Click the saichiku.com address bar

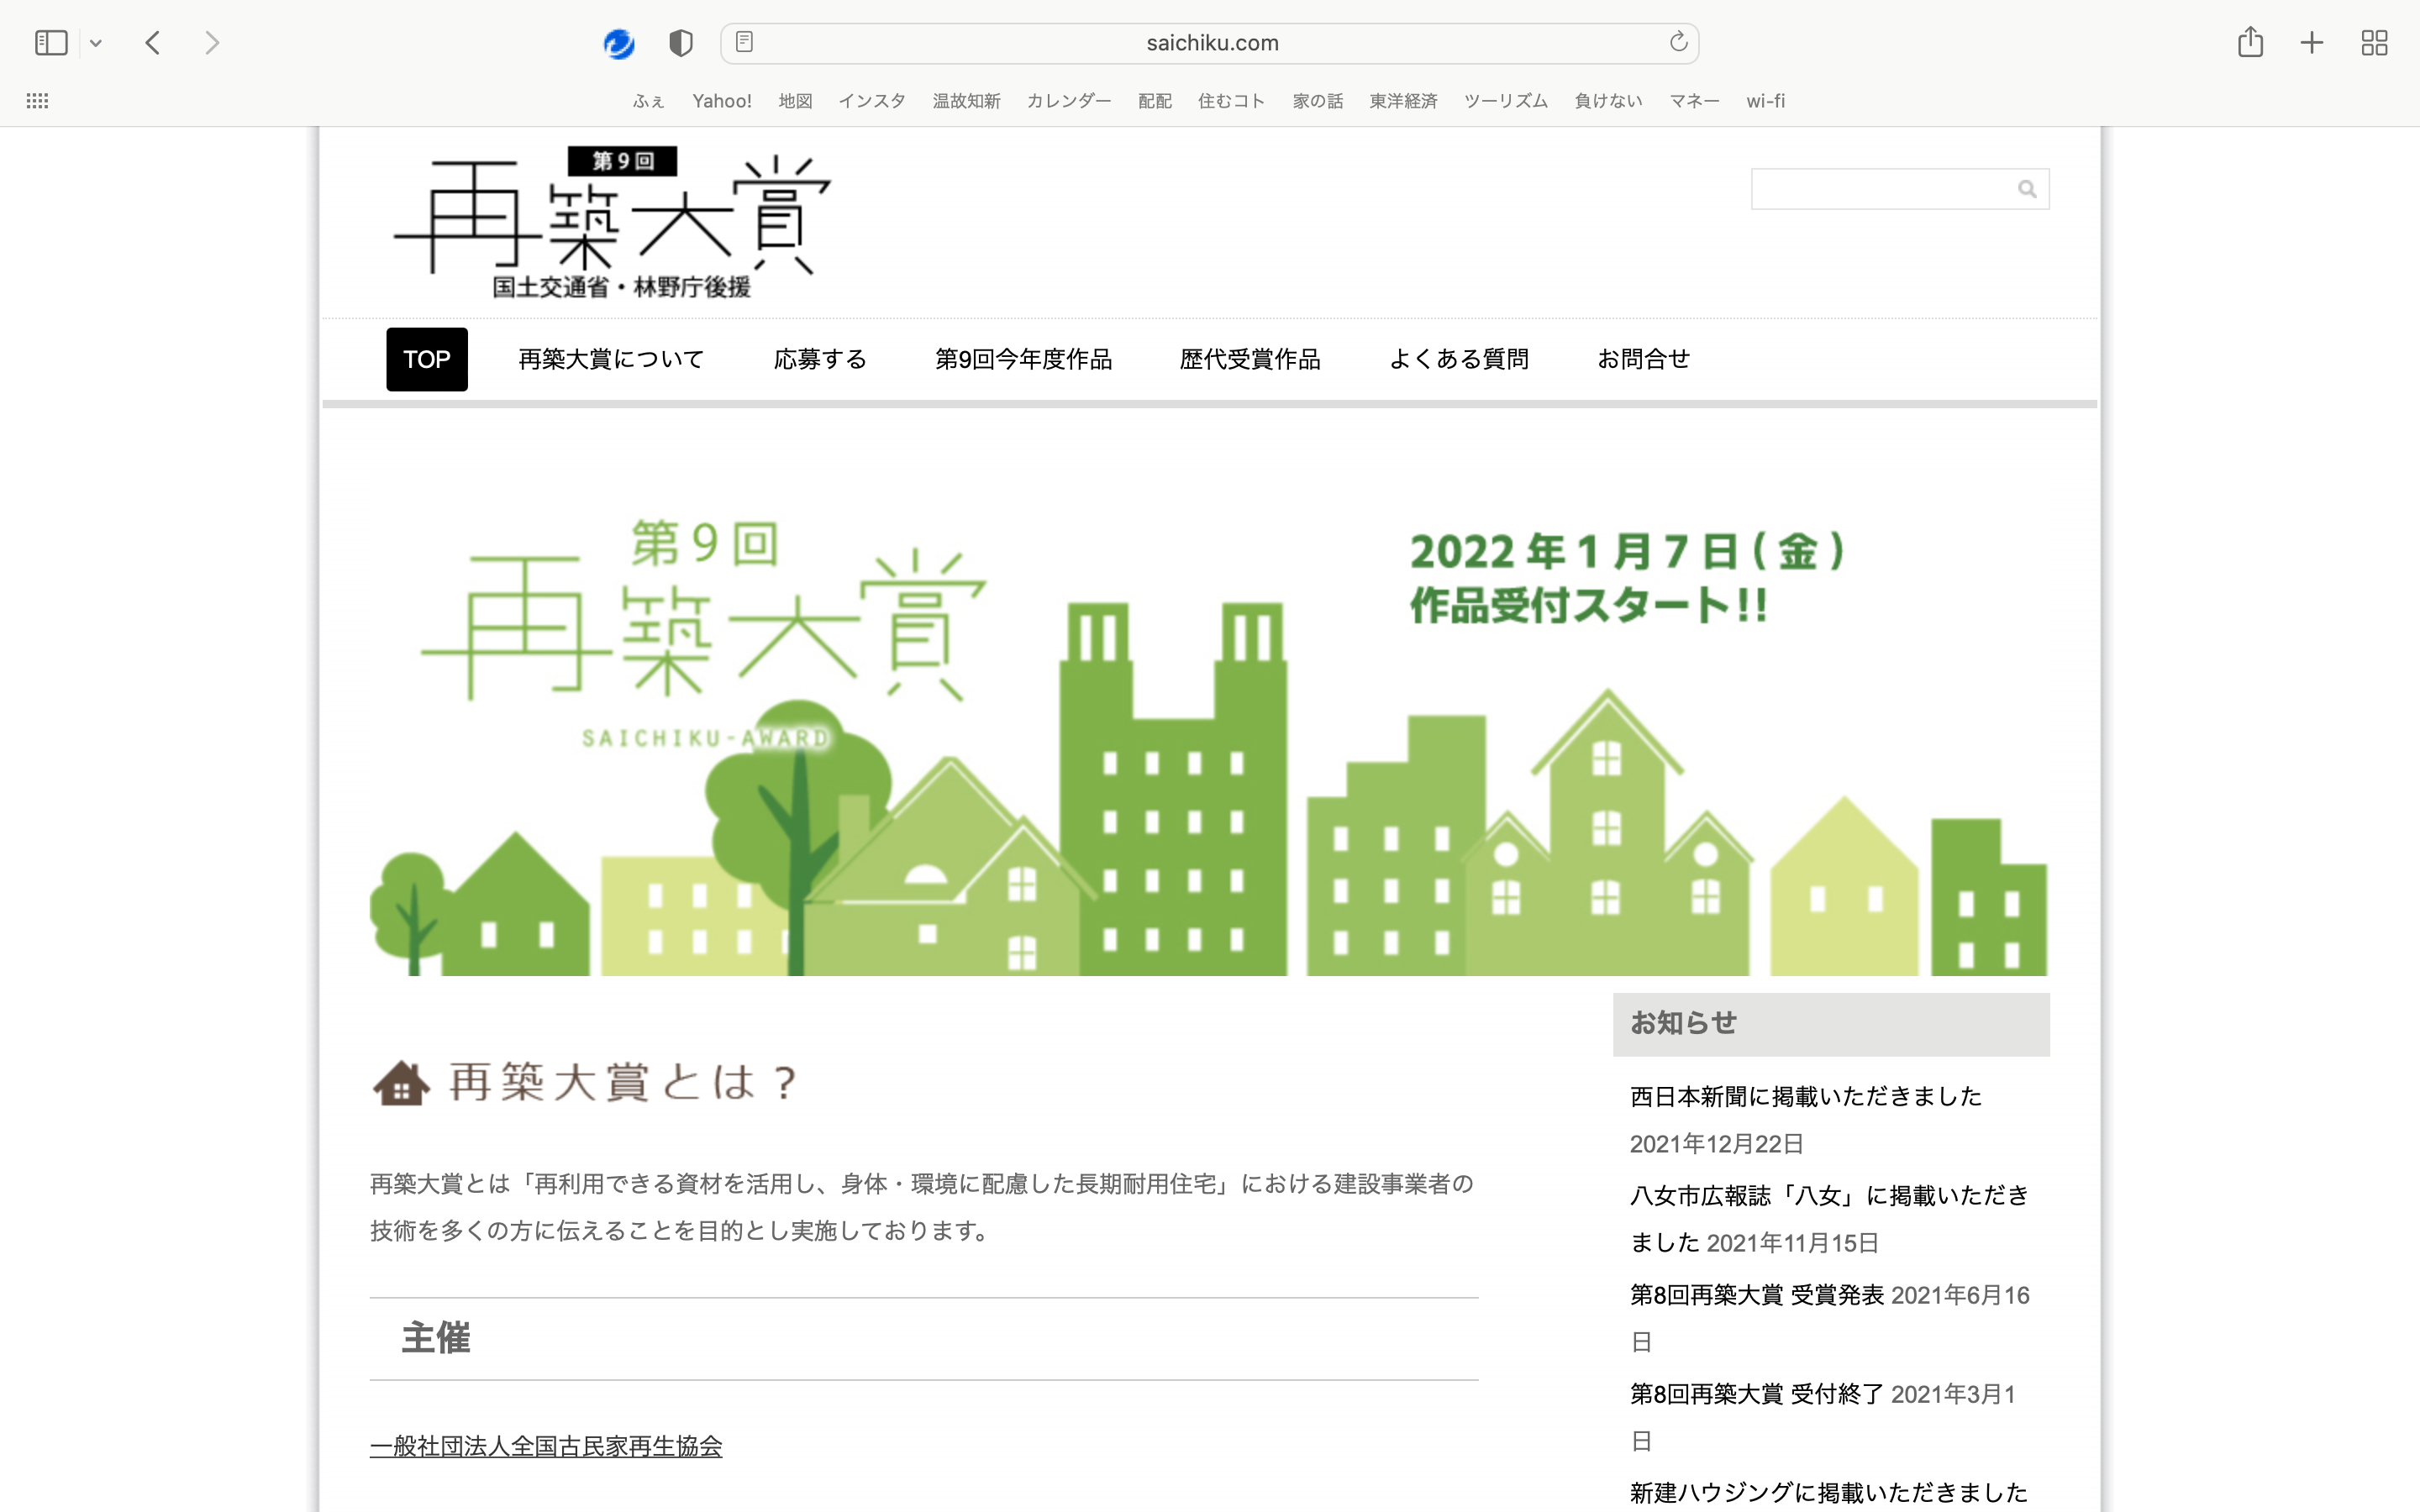click(x=1210, y=43)
